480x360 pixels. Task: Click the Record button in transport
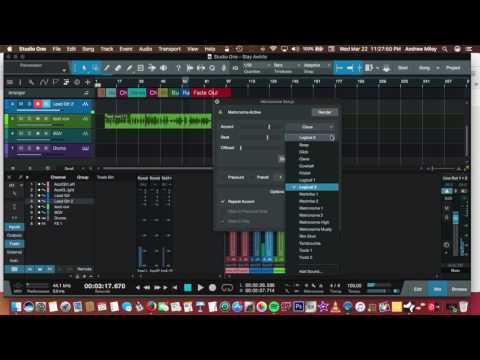pos(212,287)
